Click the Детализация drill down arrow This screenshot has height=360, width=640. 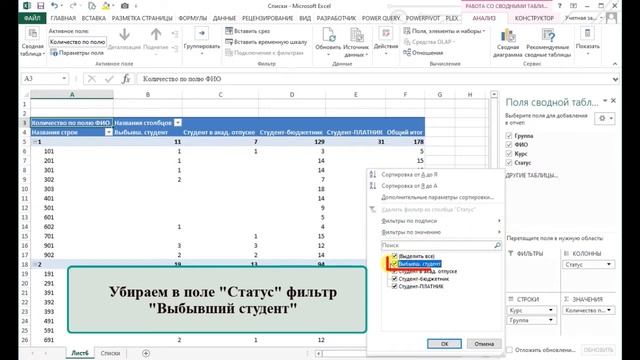tap(124, 39)
